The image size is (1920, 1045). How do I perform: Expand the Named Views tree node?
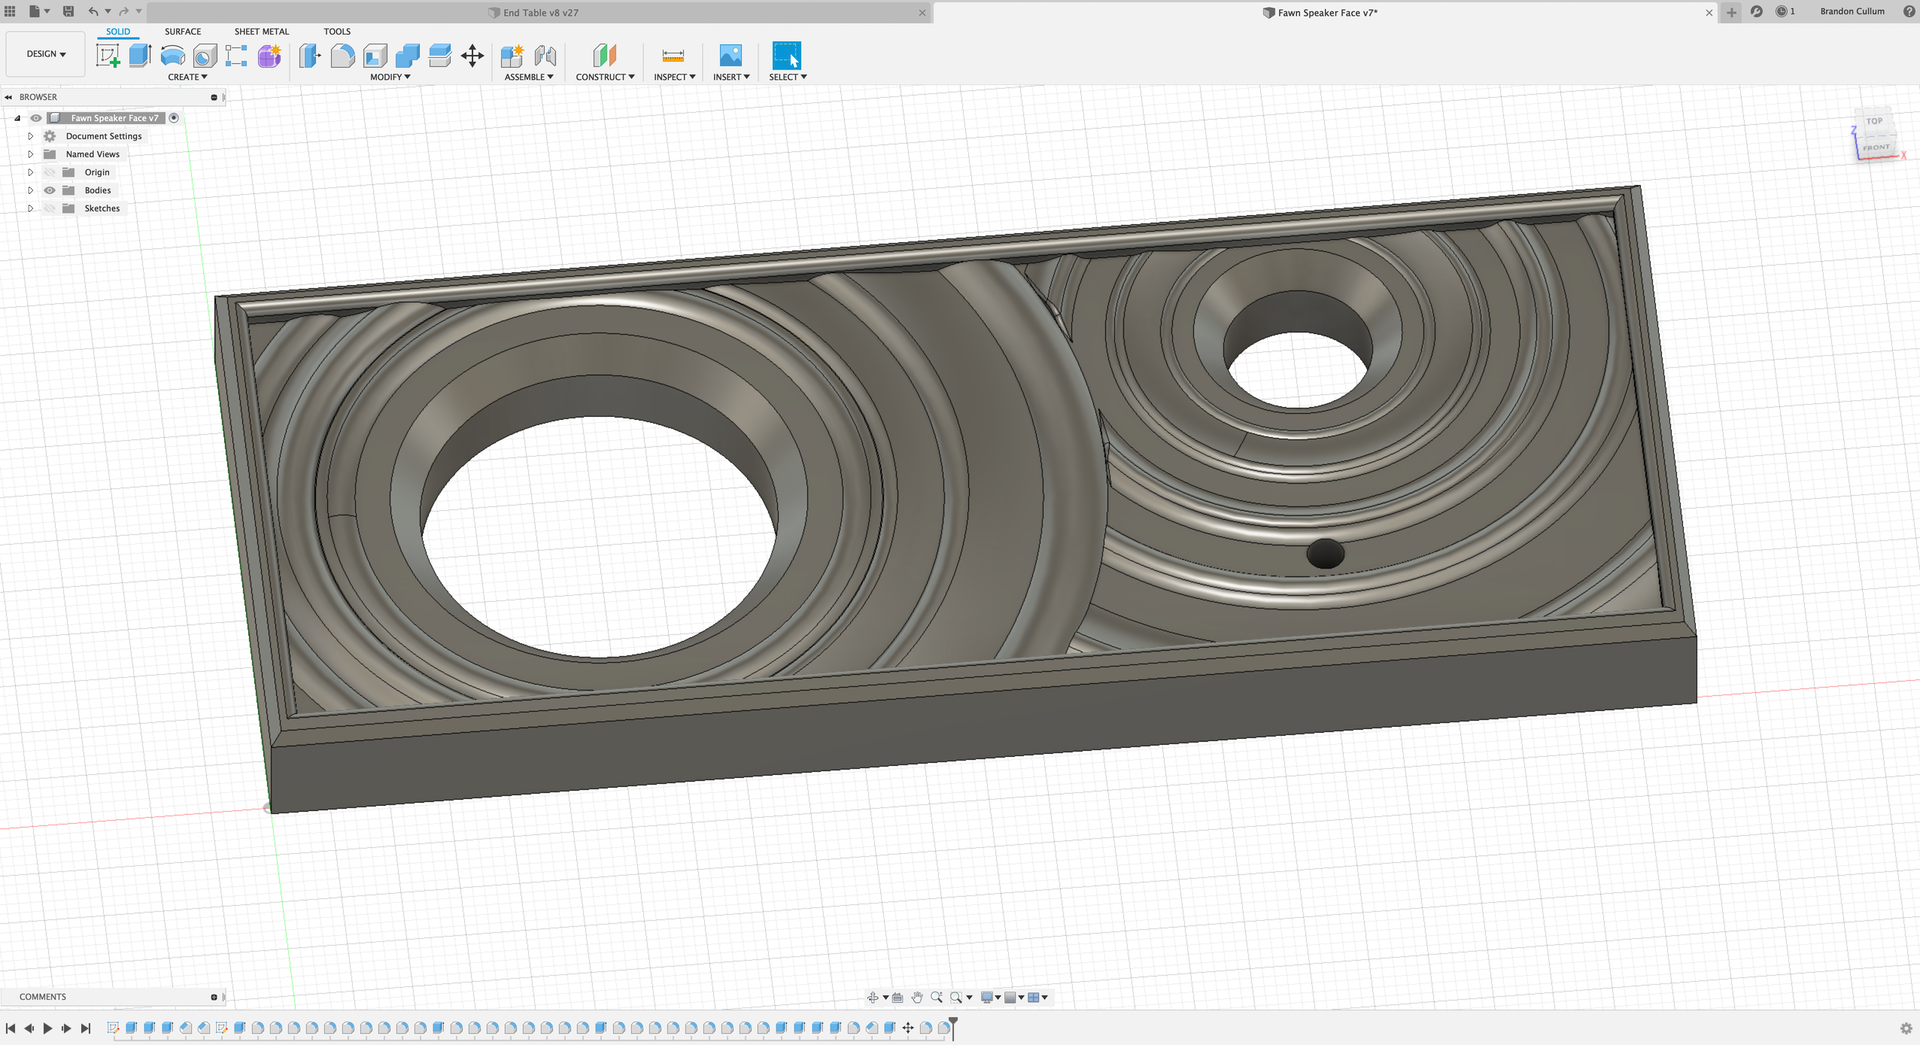(30, 154)
